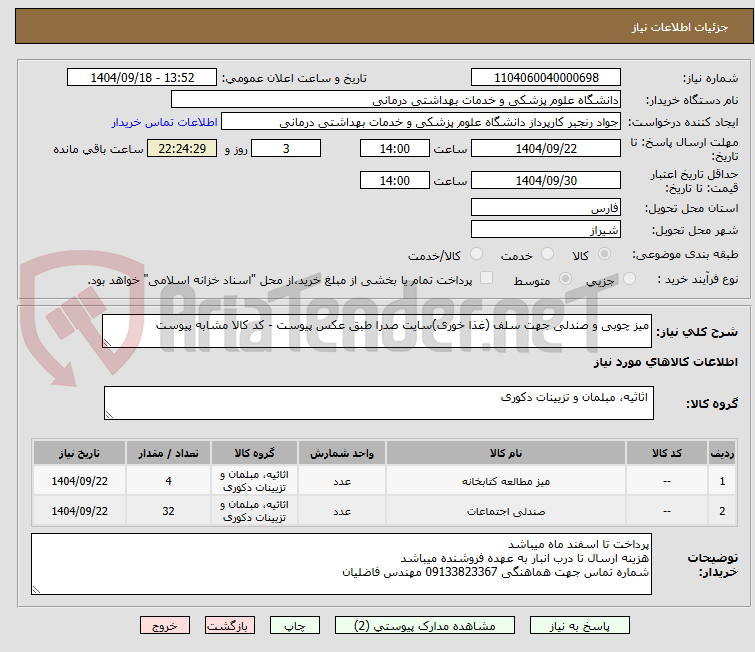Toggle the treasury documents payment checkbox
Viewport: 755px width, 652px height.
coord(487,279)
